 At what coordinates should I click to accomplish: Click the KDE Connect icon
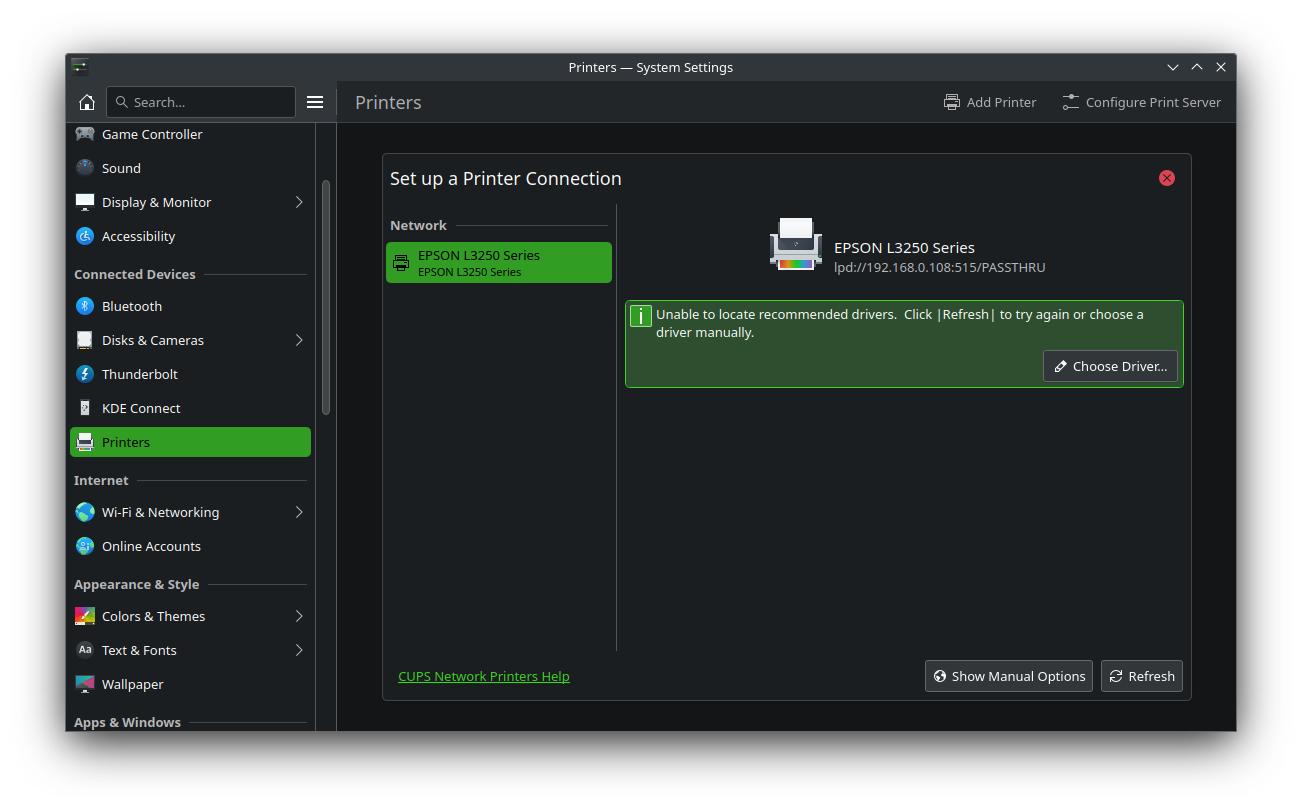pyautogui.click(x=85, y=408)
